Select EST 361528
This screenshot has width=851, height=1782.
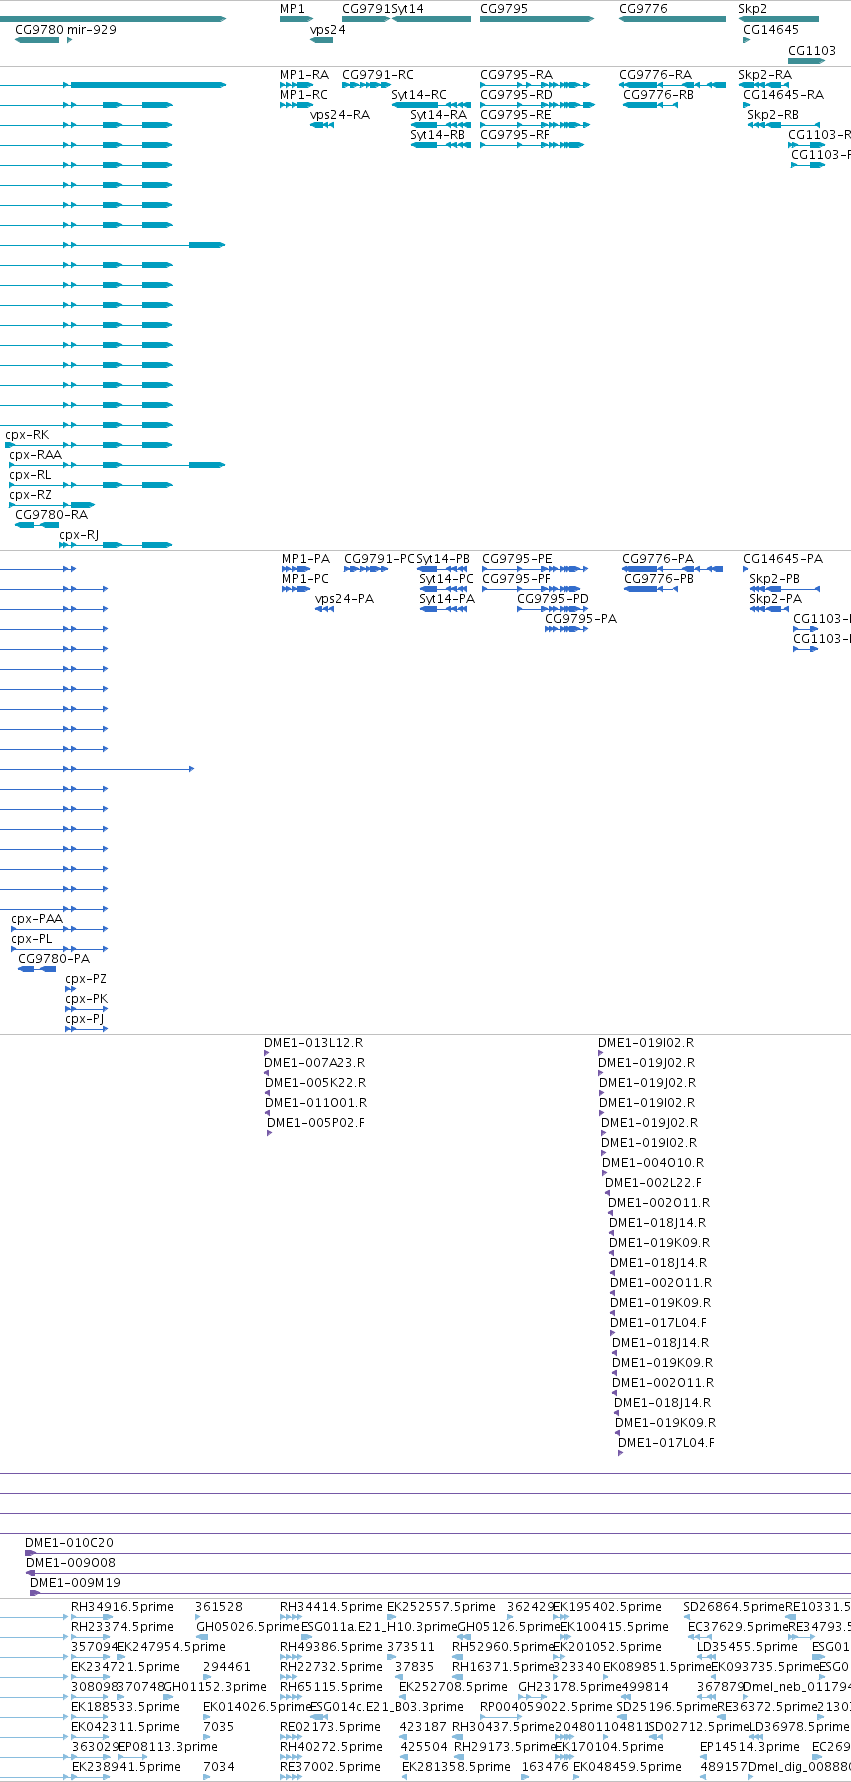(x=219, y=1607)
